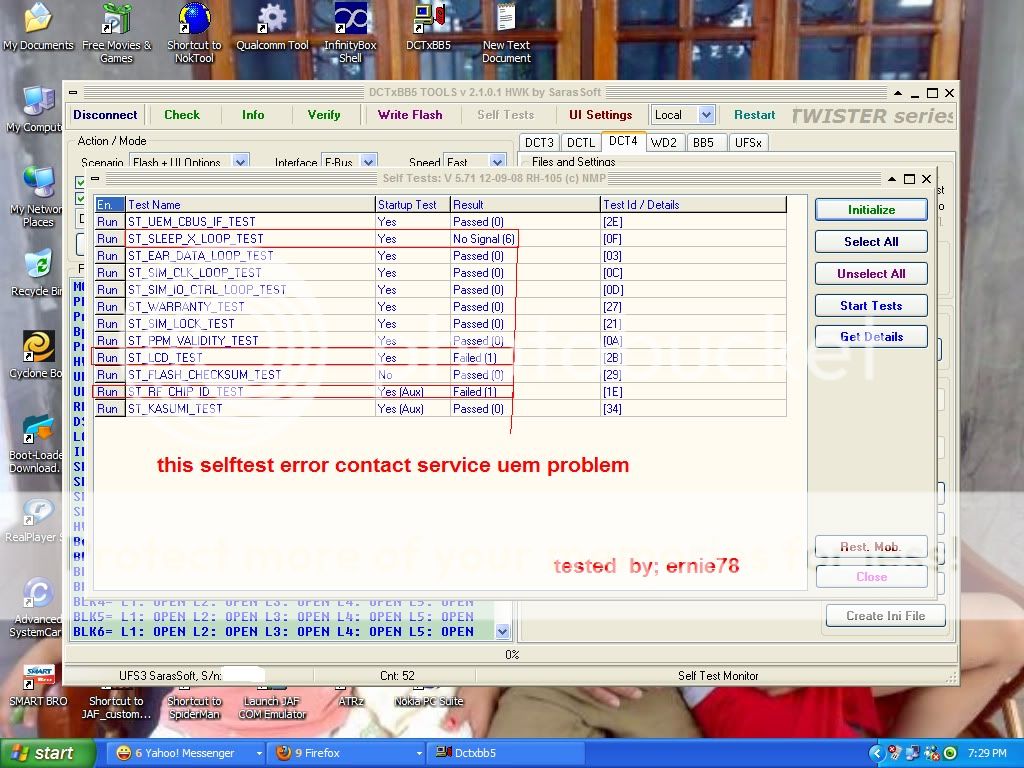Click the Get Details button
The width and height of the screenshot is (1024, 768).
click(x=871, y=337)
